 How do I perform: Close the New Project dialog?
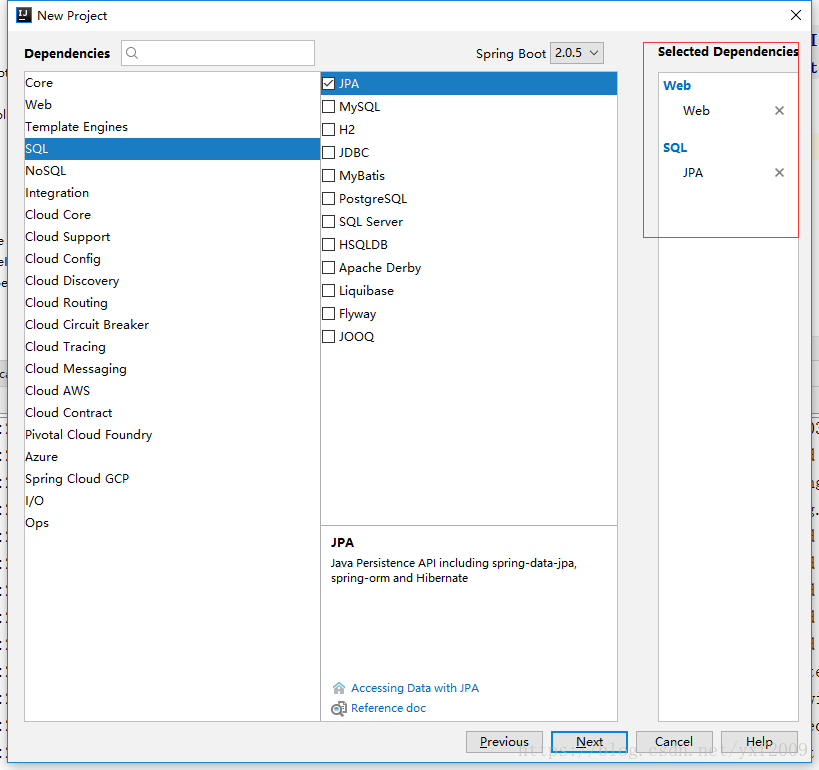[795, 15]
